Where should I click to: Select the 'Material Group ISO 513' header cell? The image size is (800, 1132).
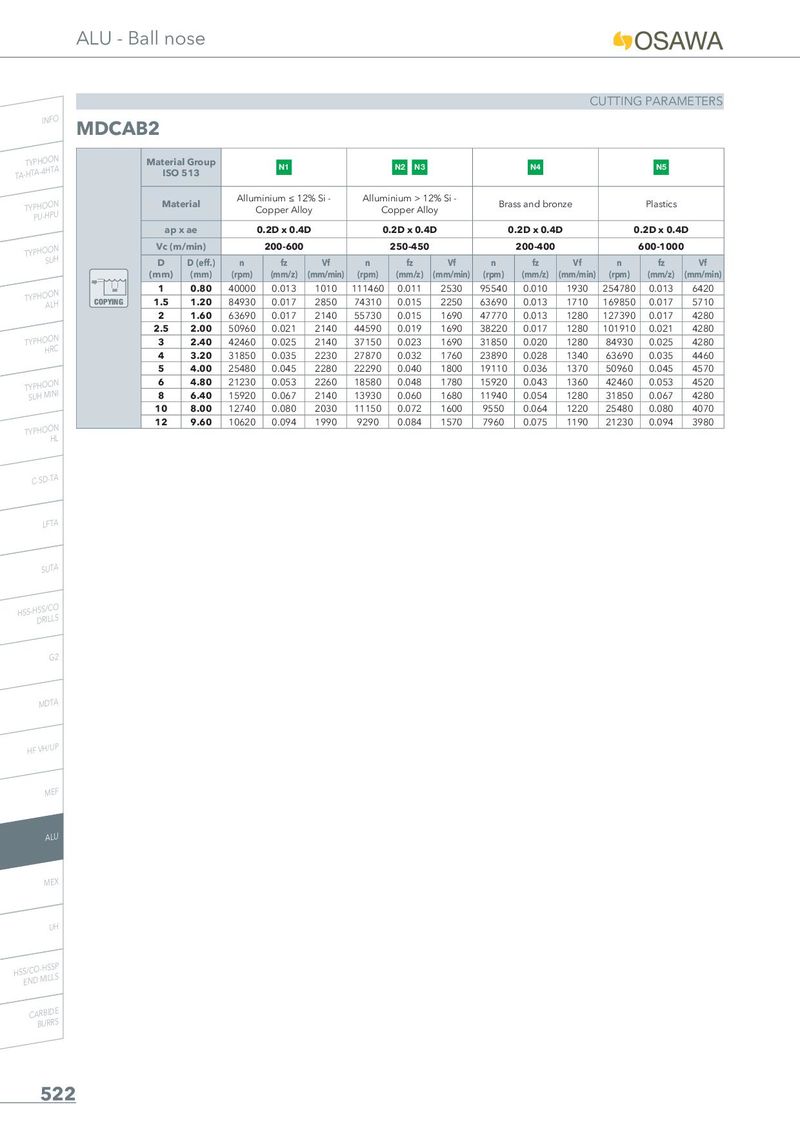point(181,167)
